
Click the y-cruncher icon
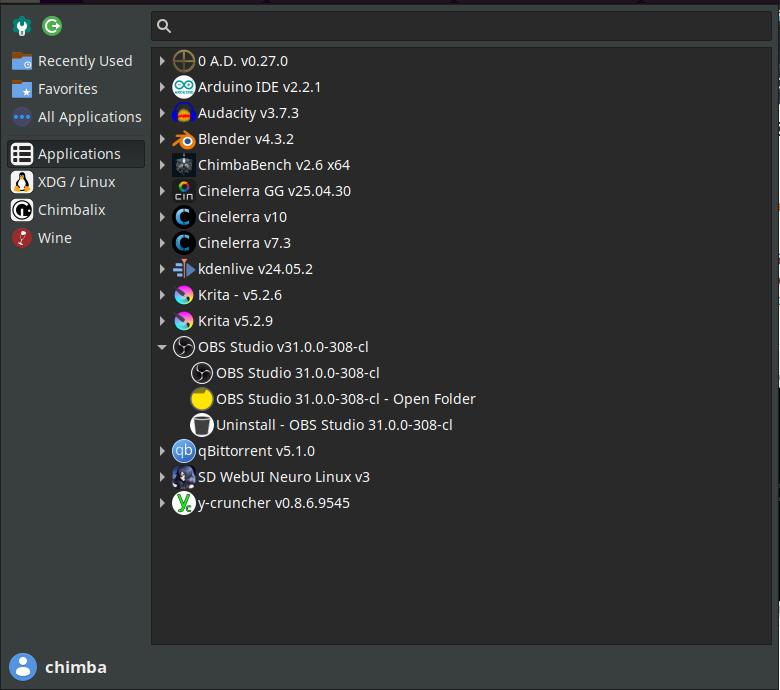tap(184, 503)
